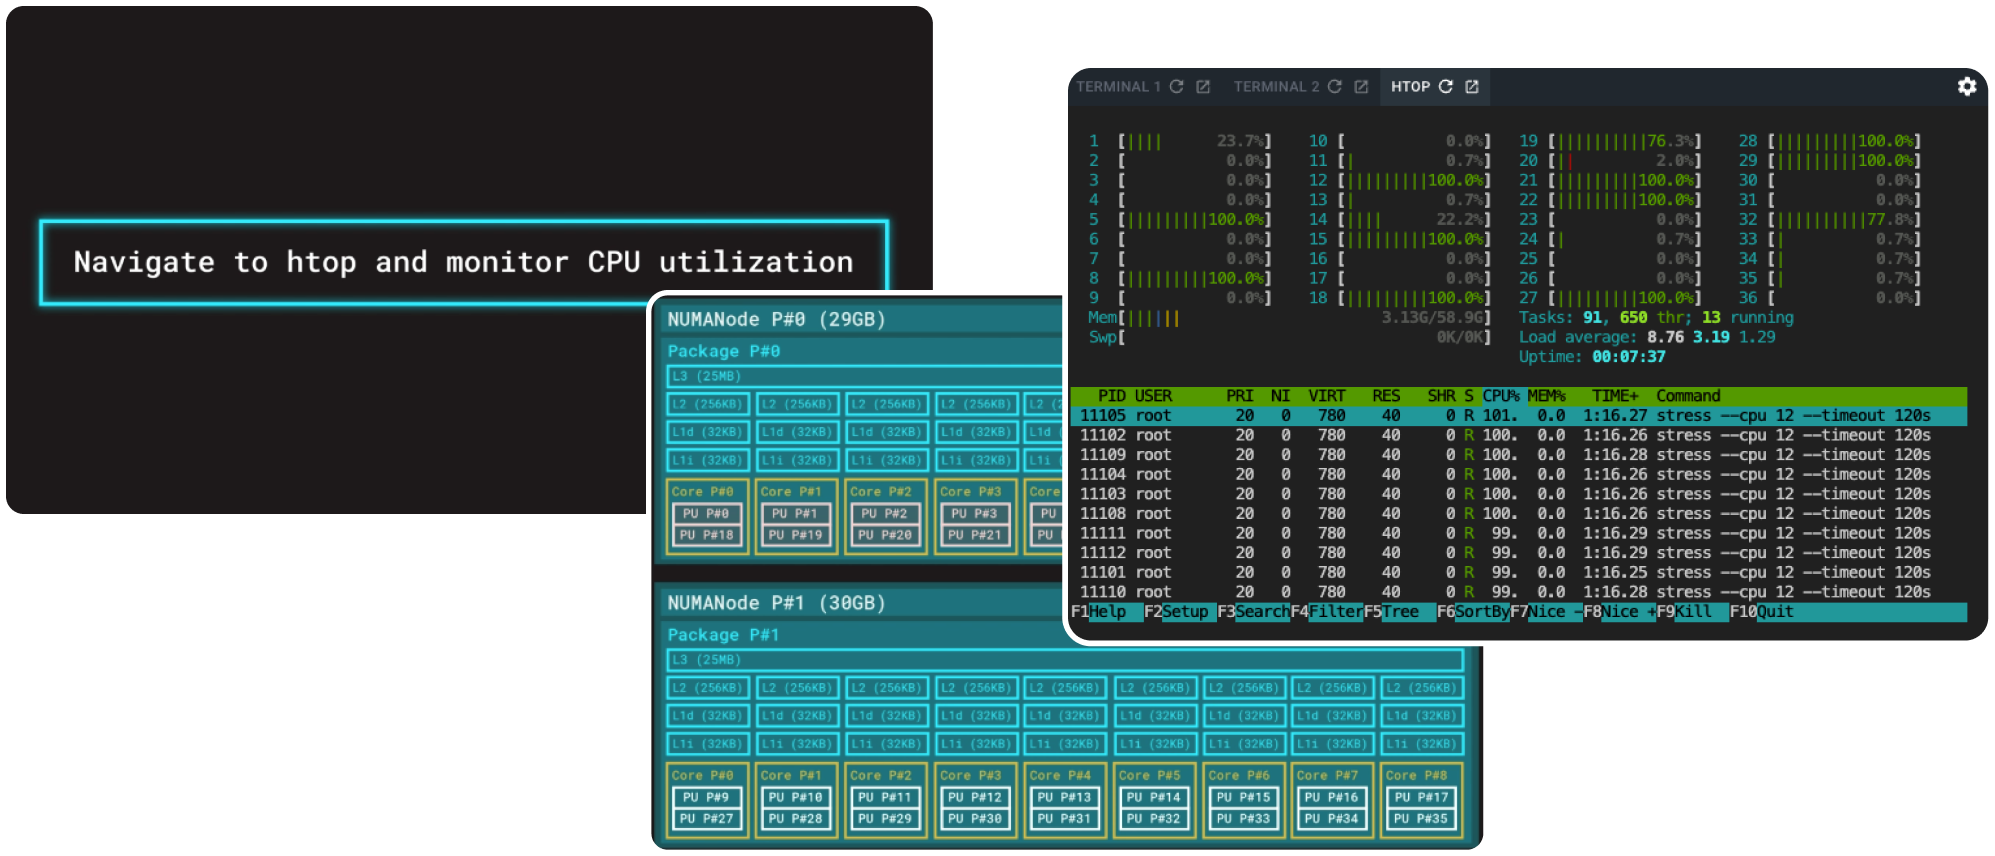Click the PU P#35 box

click(x=1421, y=819)
